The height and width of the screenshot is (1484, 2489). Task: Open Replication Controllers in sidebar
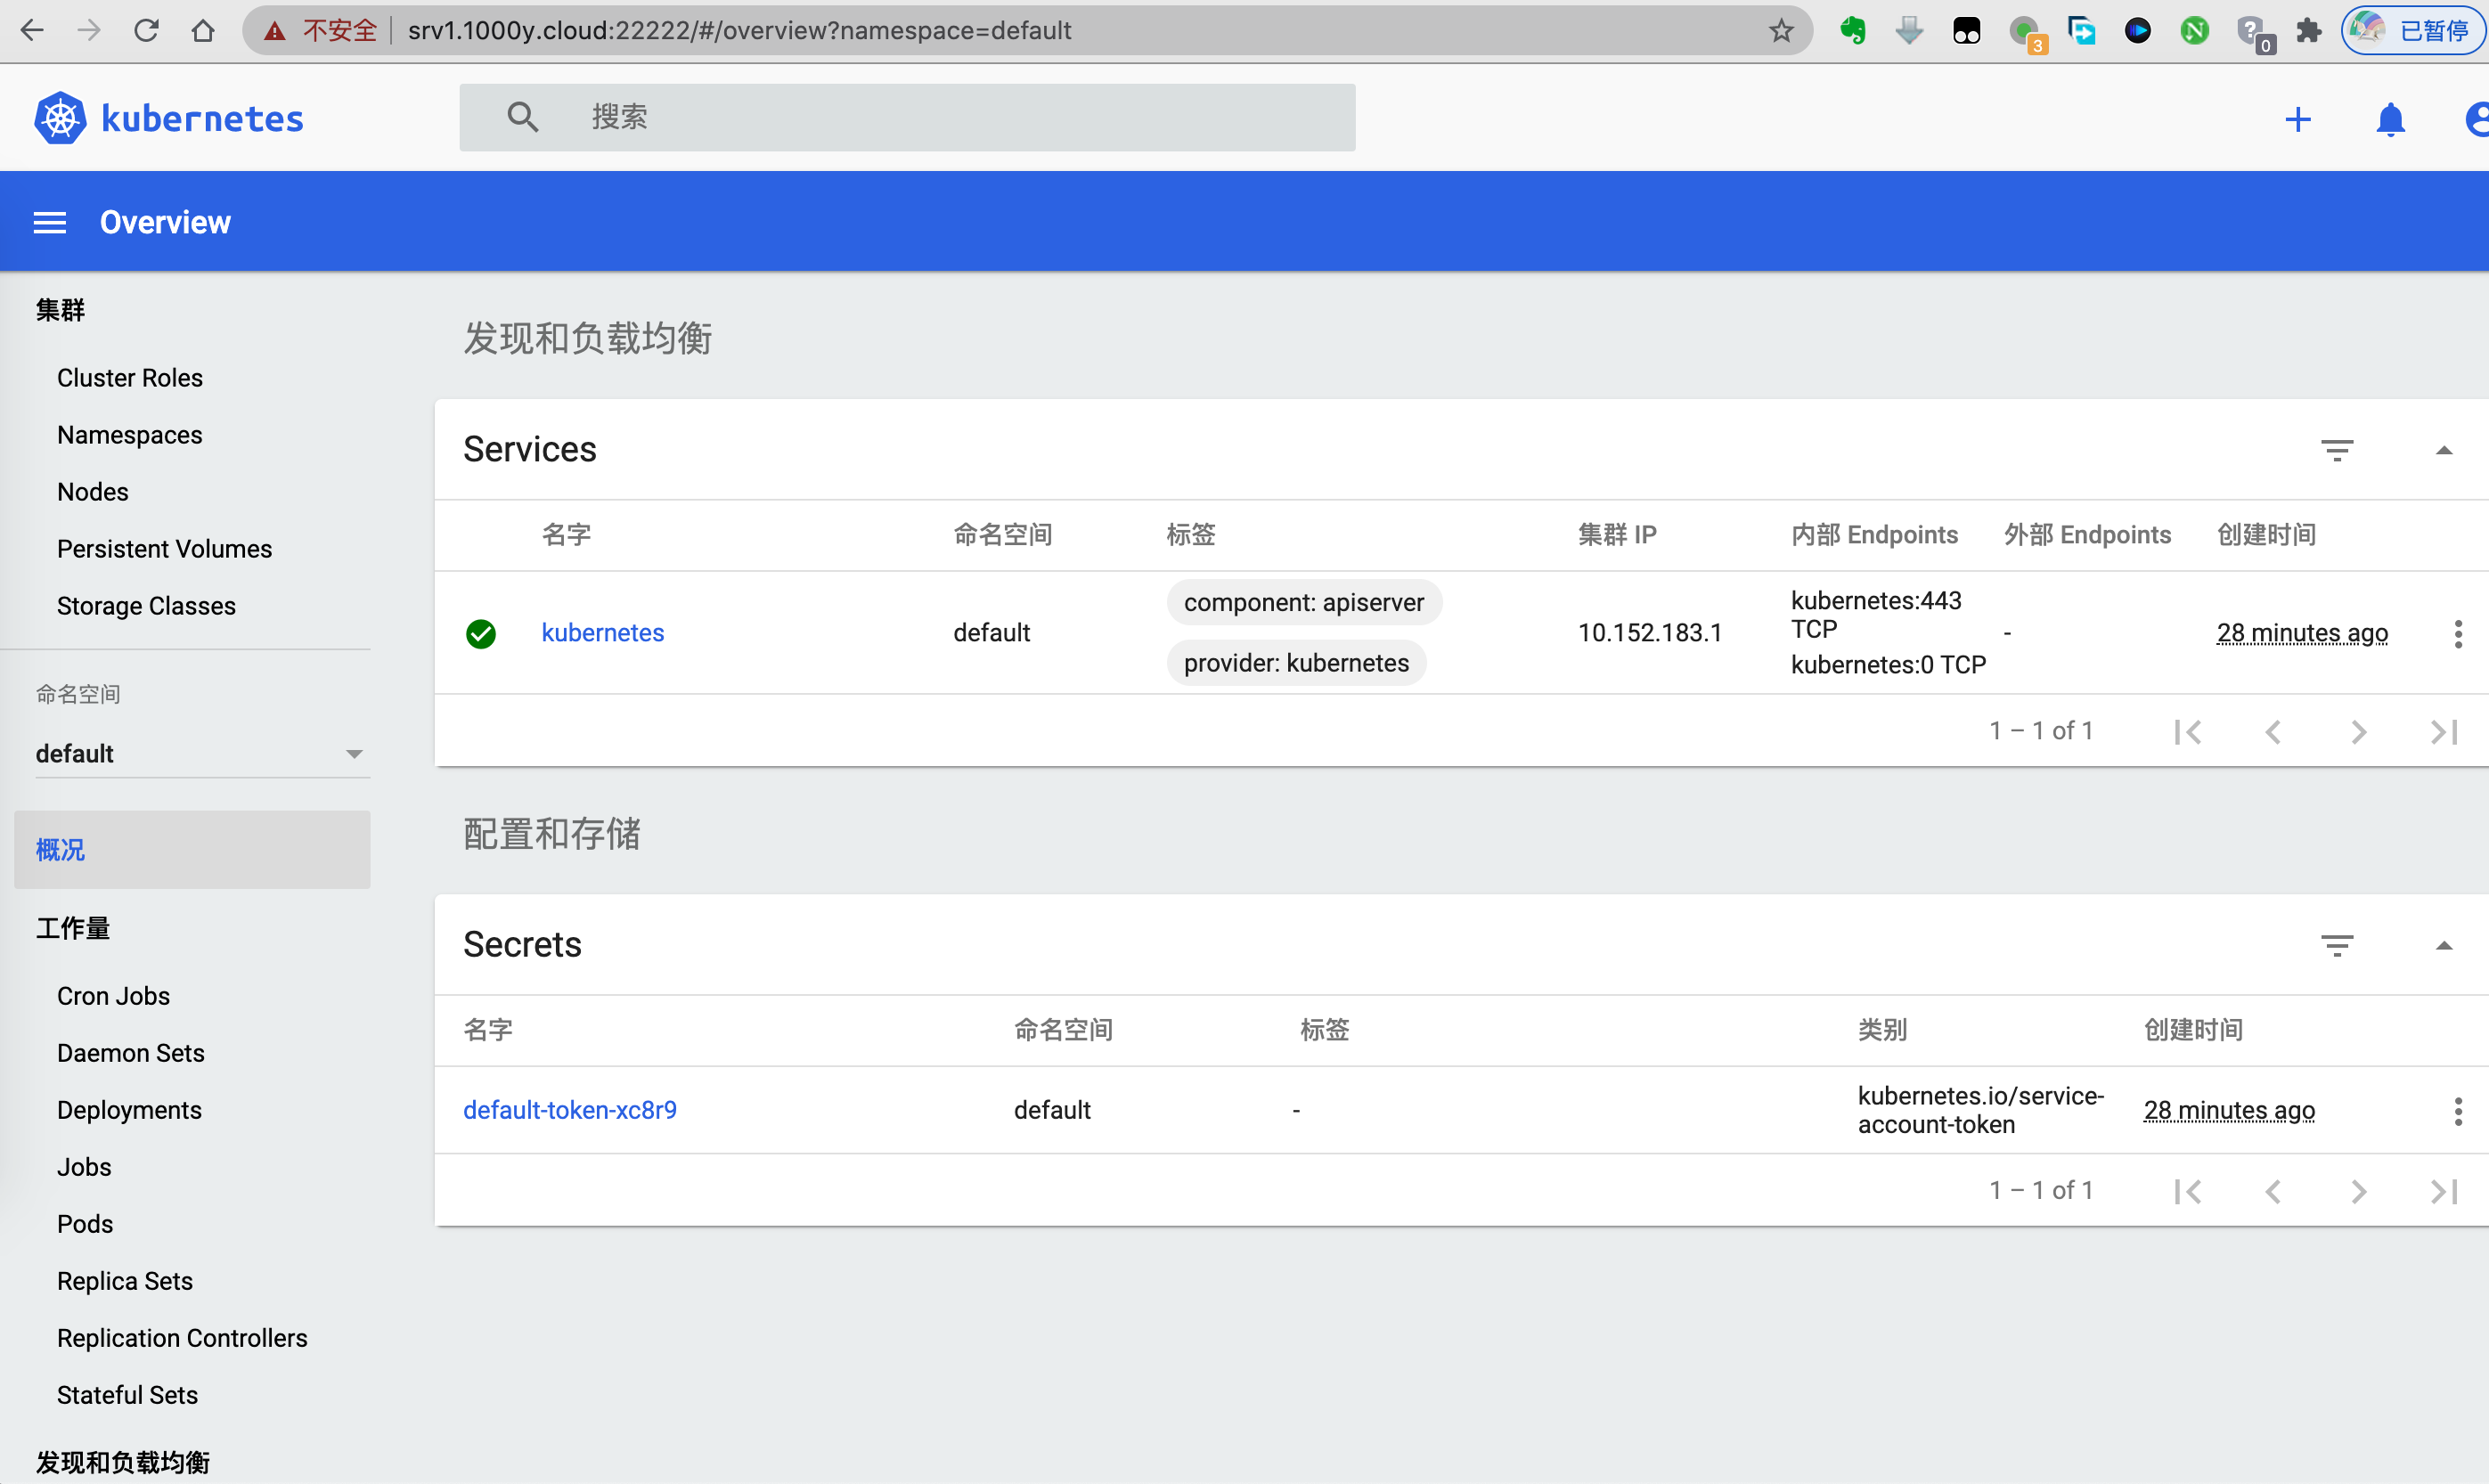182,1338
